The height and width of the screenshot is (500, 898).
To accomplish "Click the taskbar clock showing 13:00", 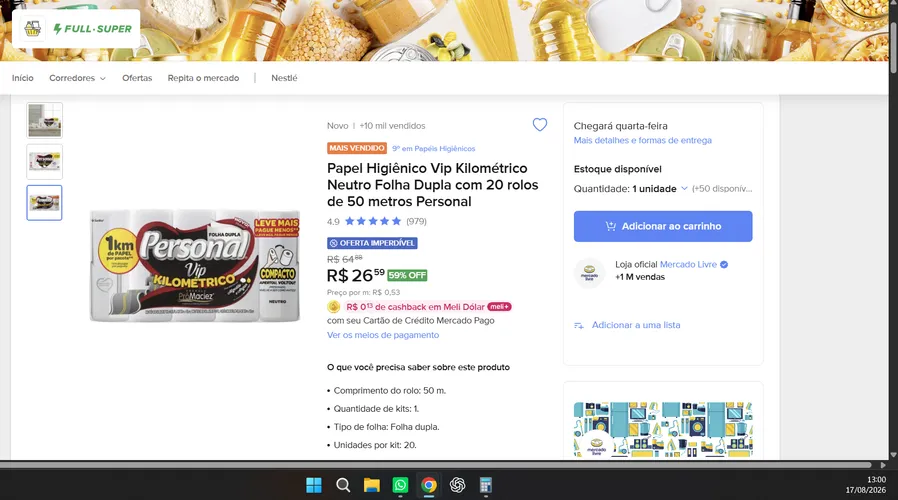I will click(x=876, y=479).
